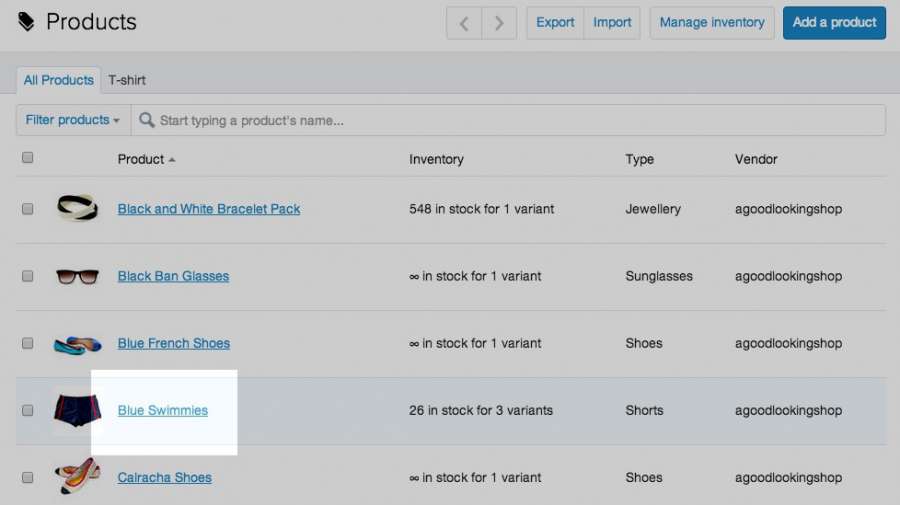Select the Blue Swimmies row checkbox
The image size is (900, 505).
28,410
